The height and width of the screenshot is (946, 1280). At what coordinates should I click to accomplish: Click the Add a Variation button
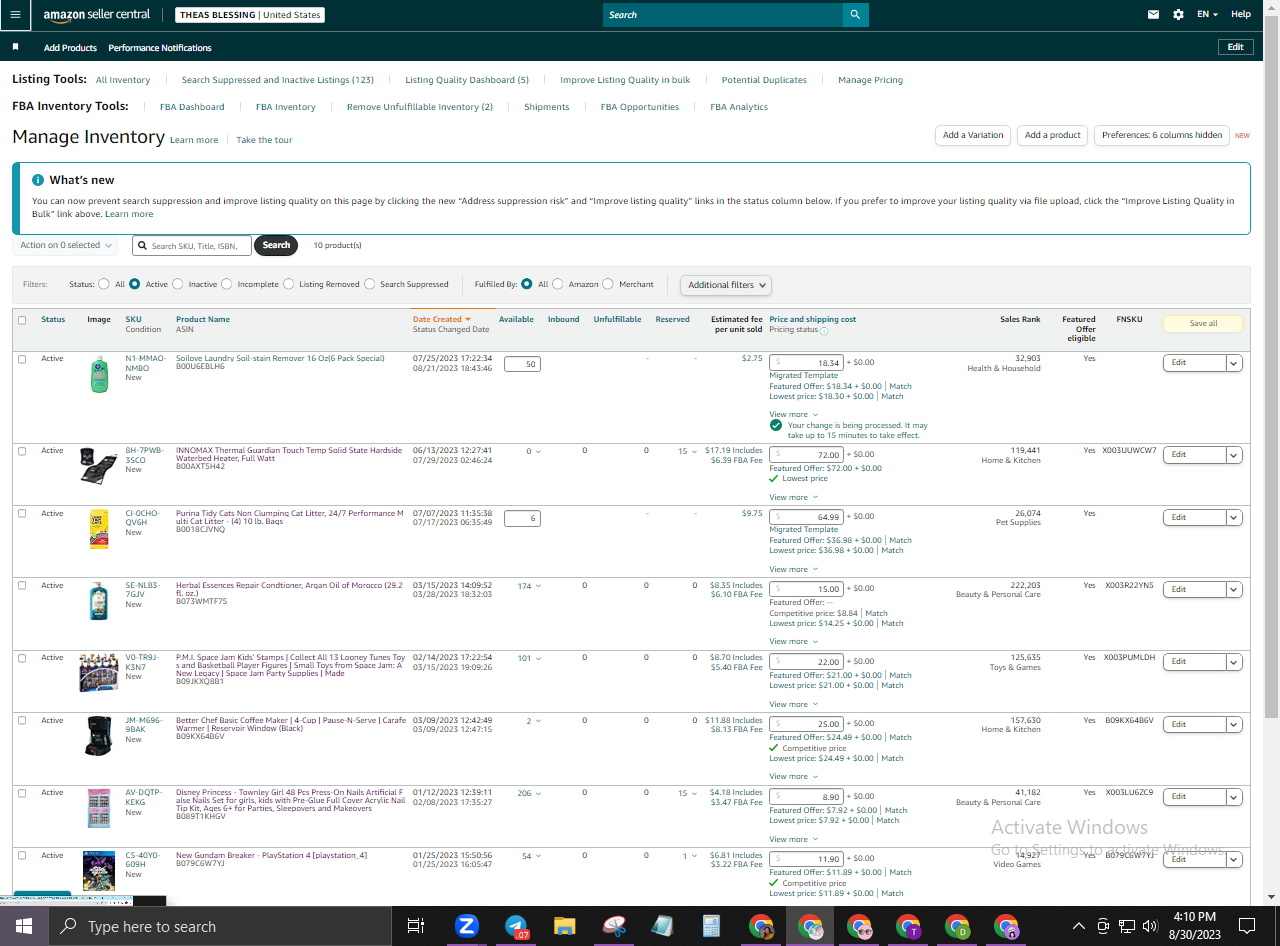pyautogui.click(x=973, y=135)
